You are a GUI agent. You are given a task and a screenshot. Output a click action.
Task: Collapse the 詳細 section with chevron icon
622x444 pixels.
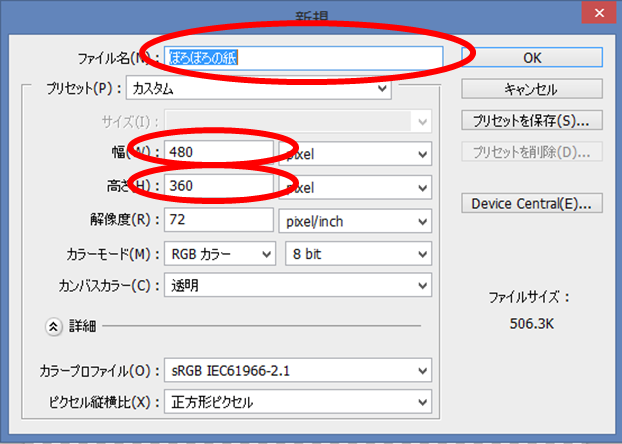coord(52,326)
